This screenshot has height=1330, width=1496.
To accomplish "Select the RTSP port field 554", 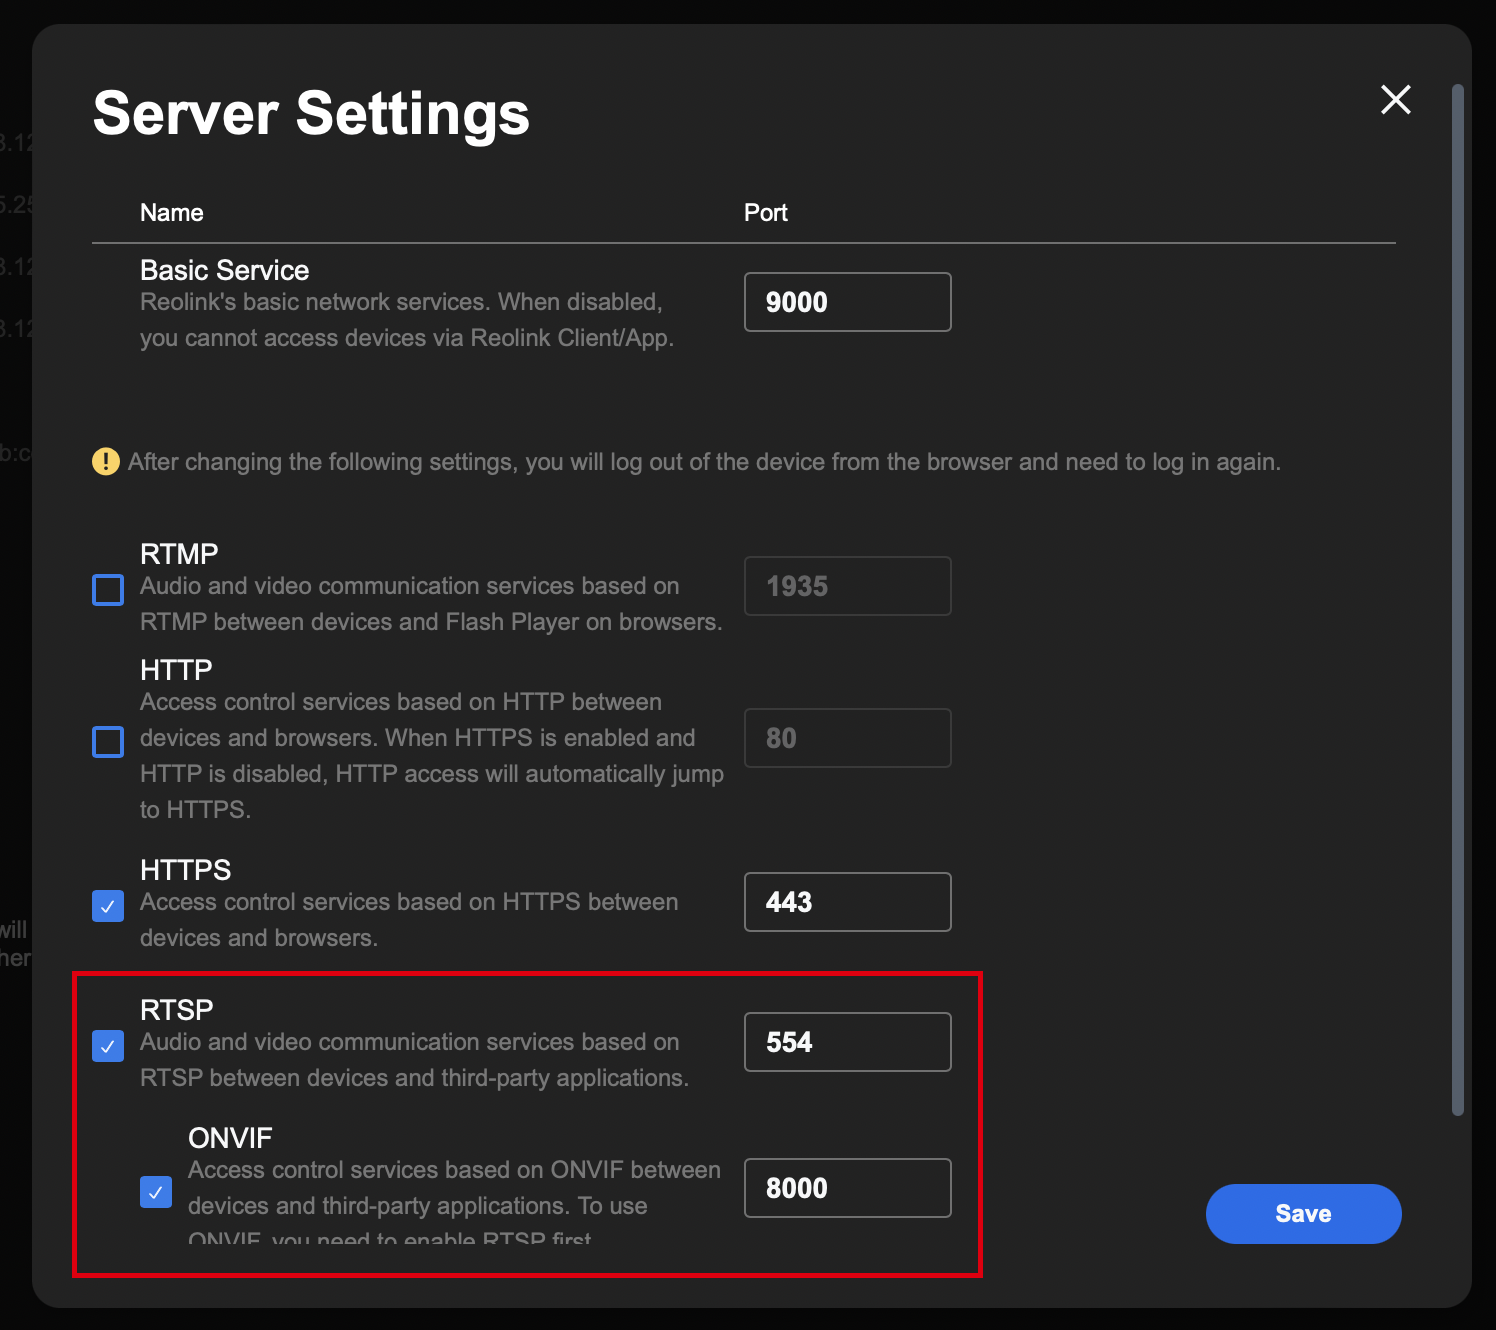I will coord(847,1042).
